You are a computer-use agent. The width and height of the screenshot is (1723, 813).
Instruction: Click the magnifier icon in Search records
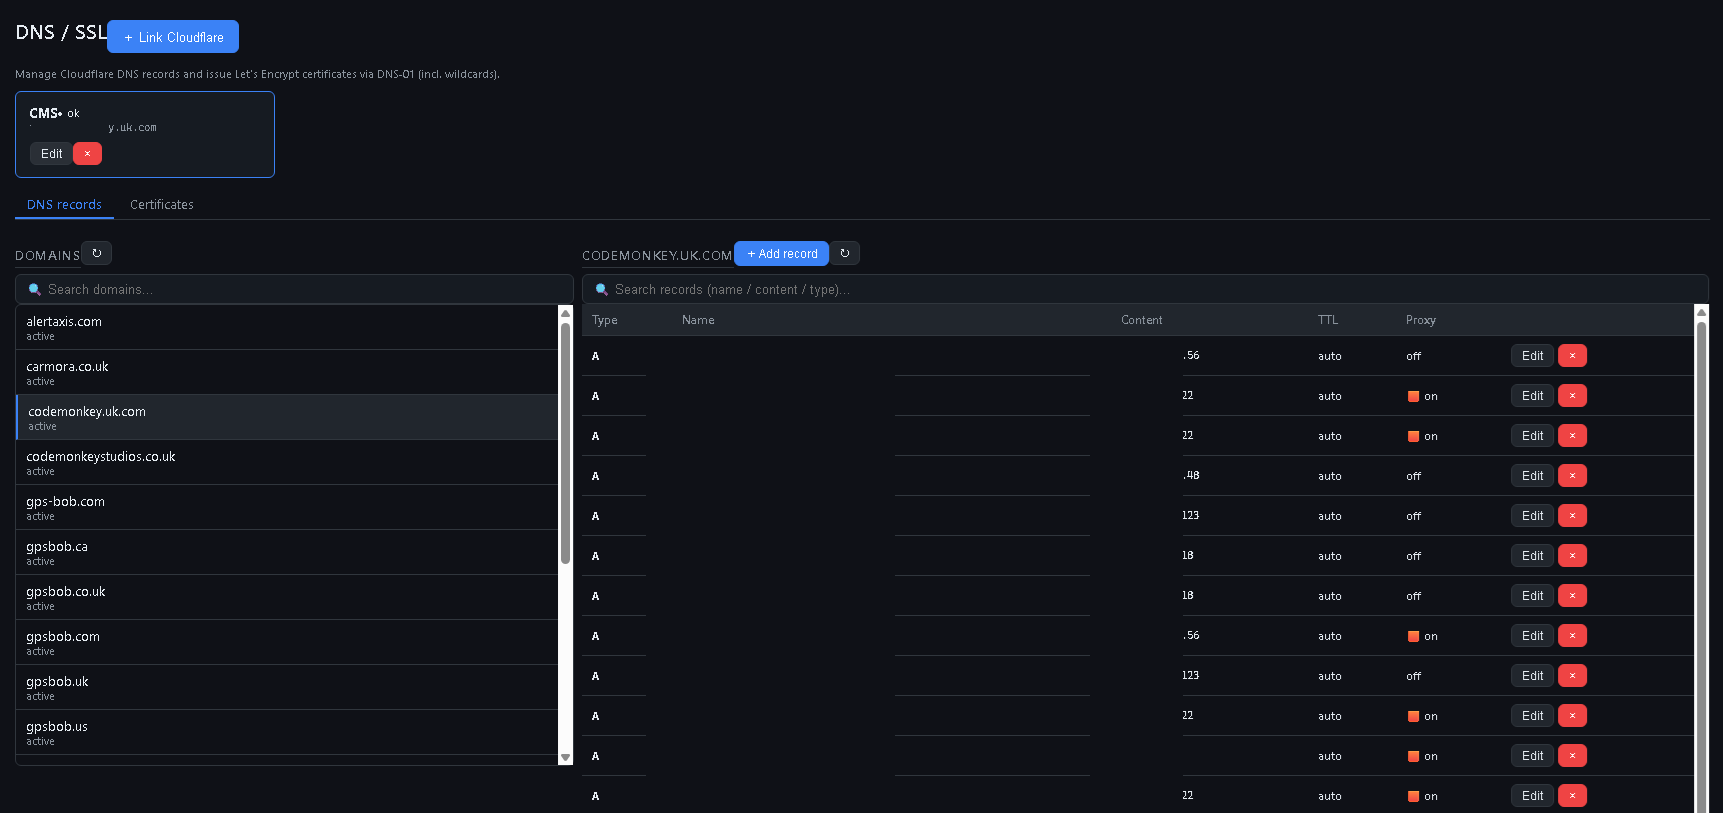(x=602, y=289)
